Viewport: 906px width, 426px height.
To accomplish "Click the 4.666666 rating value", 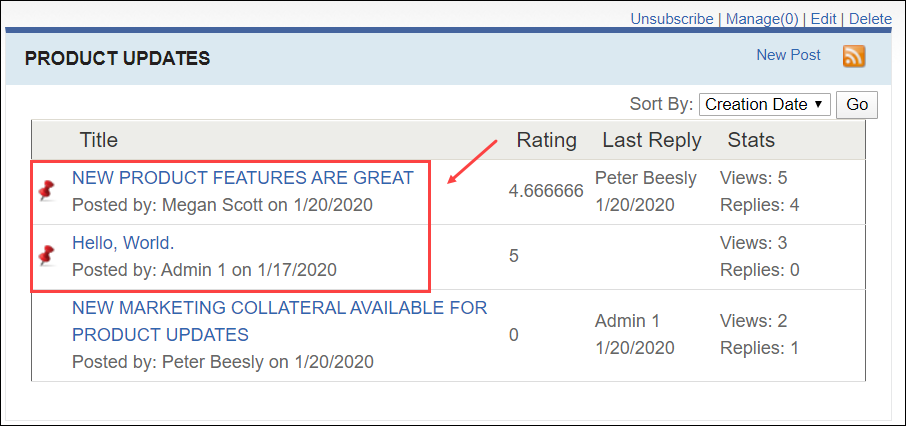I will click(546, 191).
